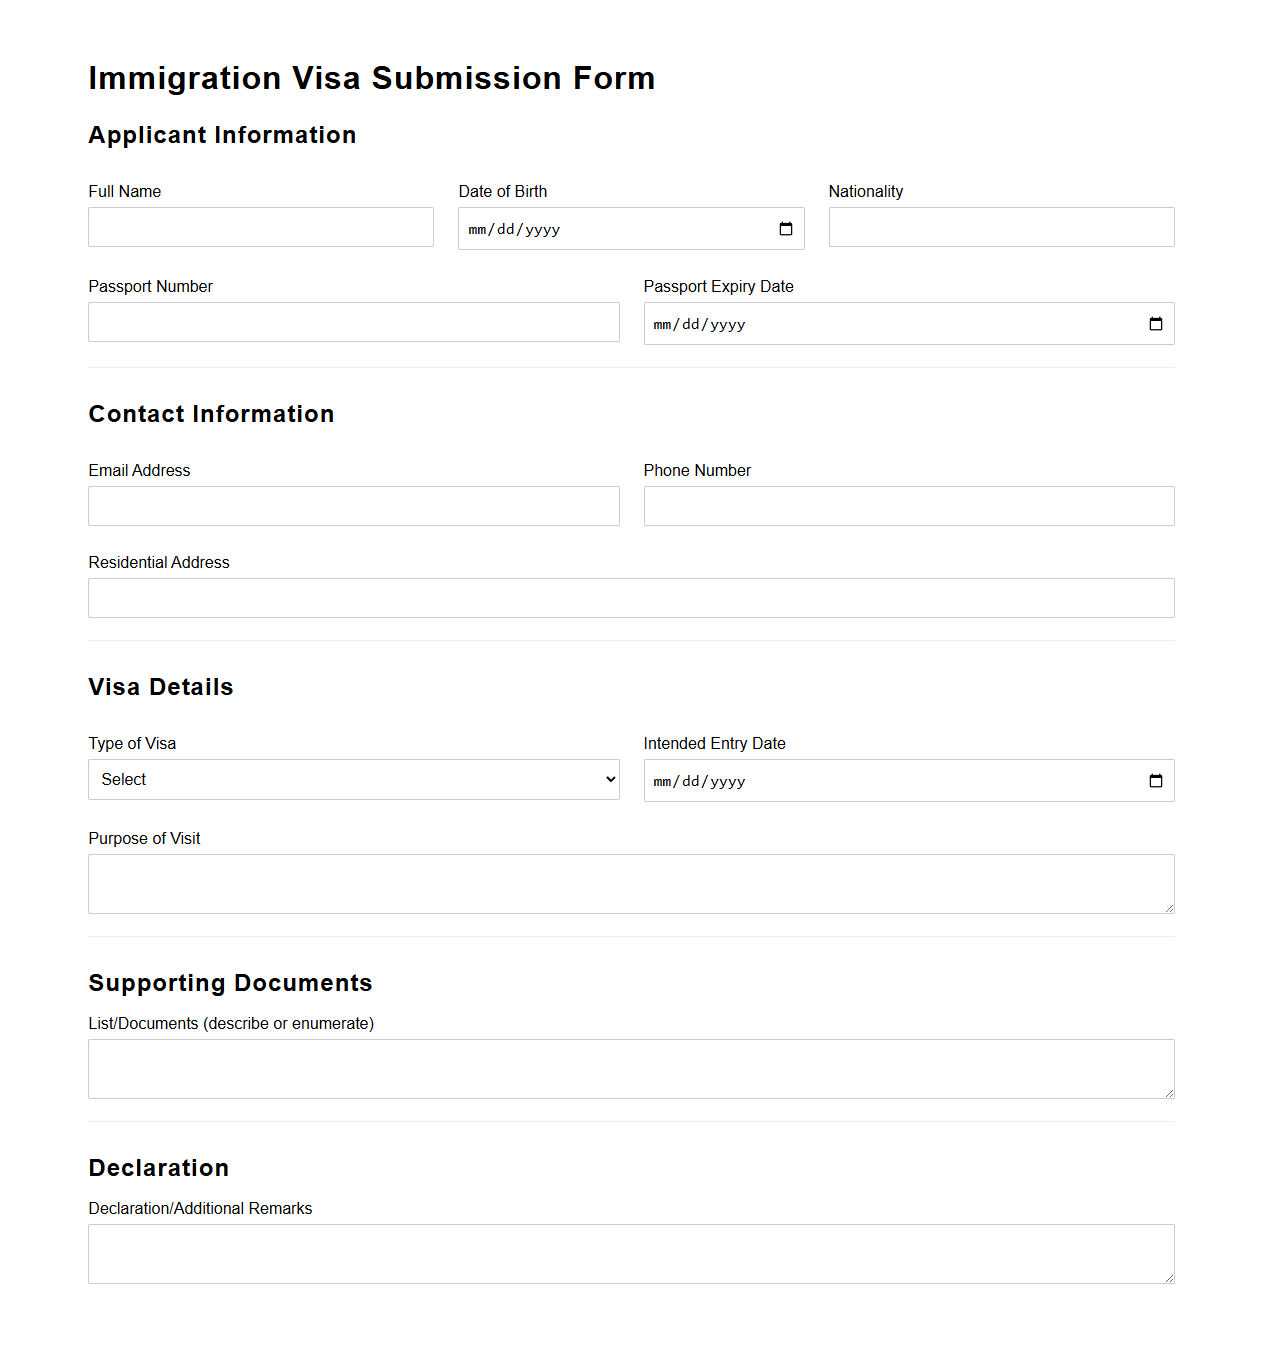Click the Full Name input field

(260, 227)
